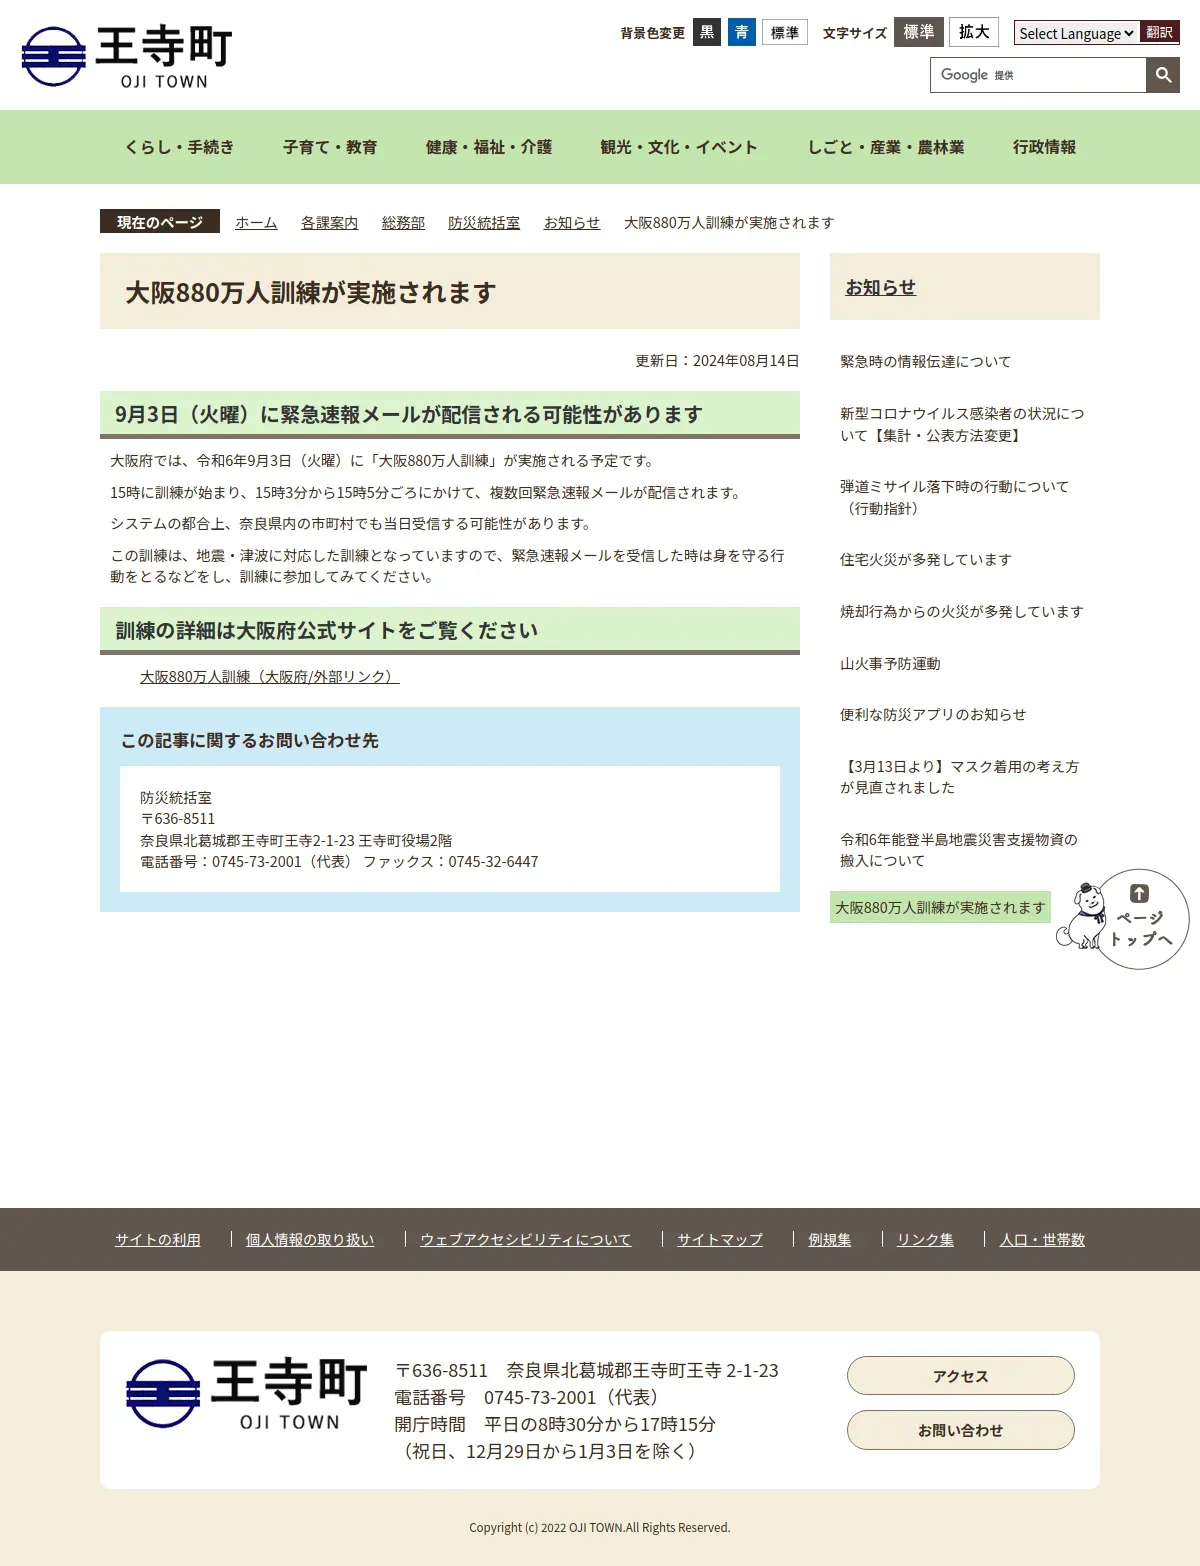Click the Oji Town header logo
1200x1566 pixels.
tap(127, 57)
